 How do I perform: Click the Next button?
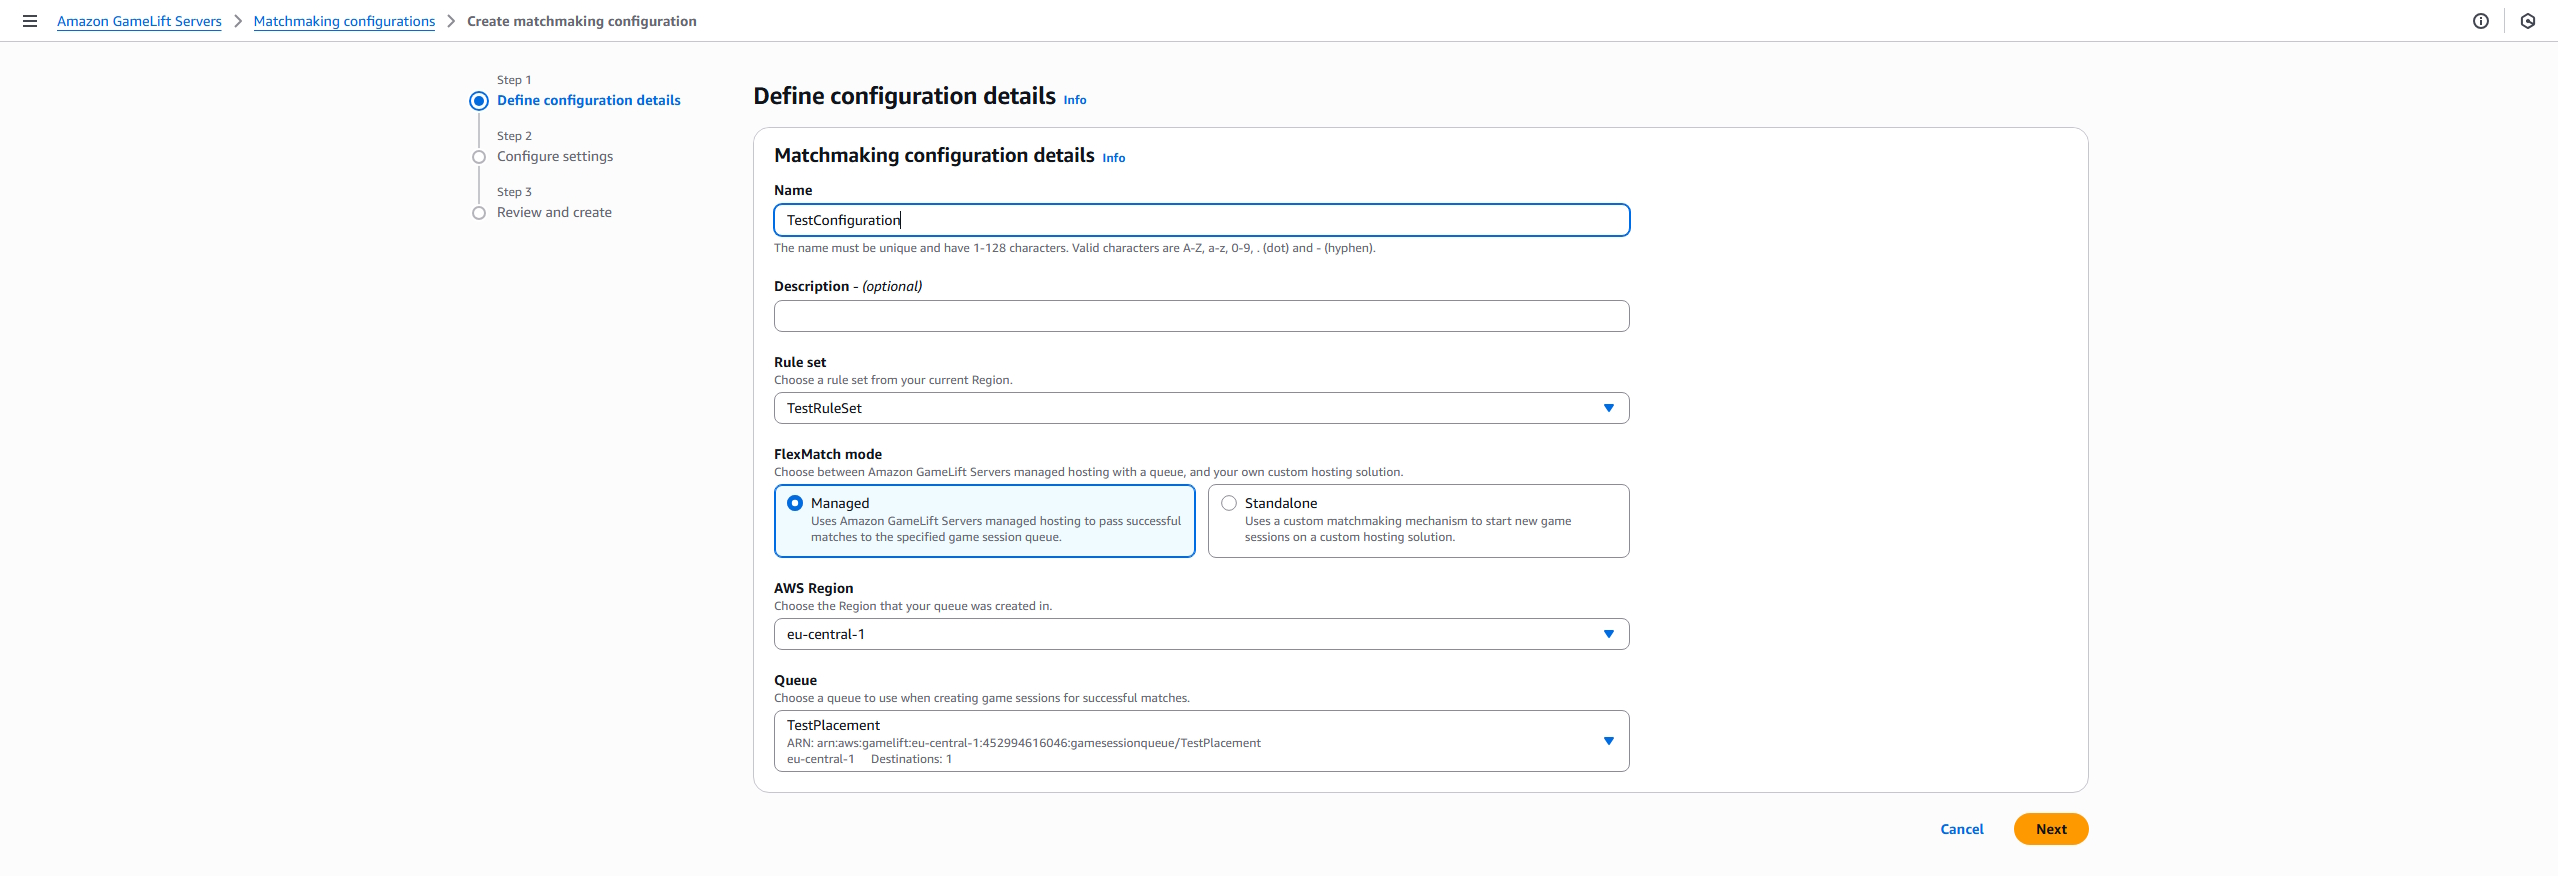tap(2050, 829)
